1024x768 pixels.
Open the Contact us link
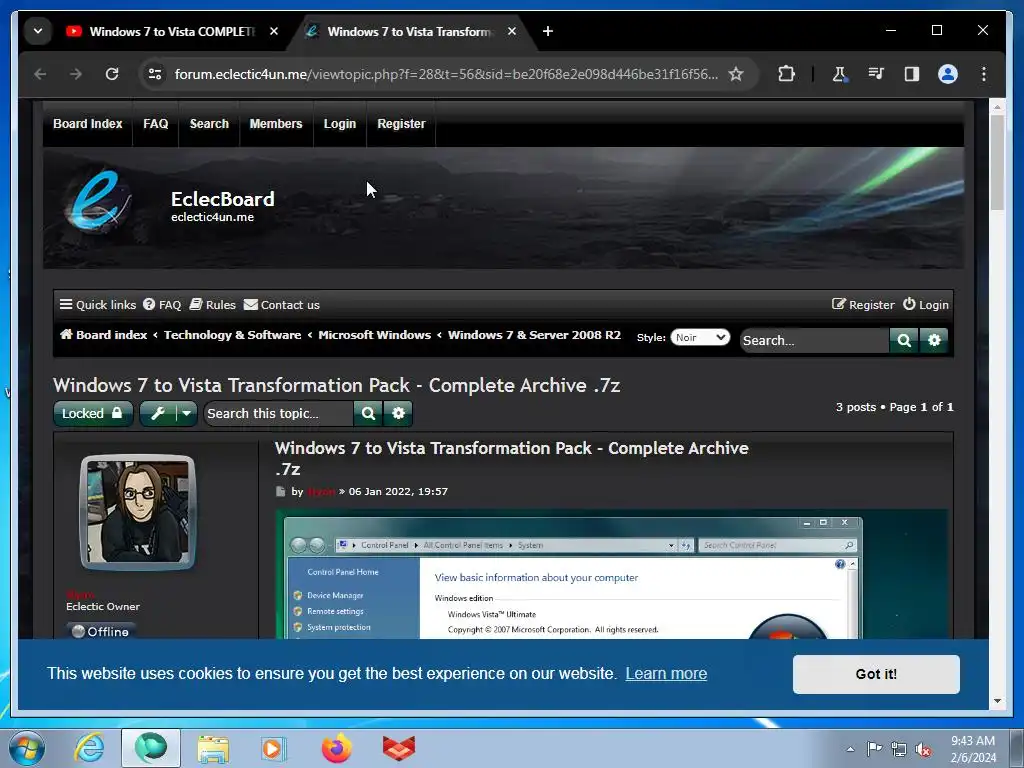pyautogui.click(x=281, y=305)
